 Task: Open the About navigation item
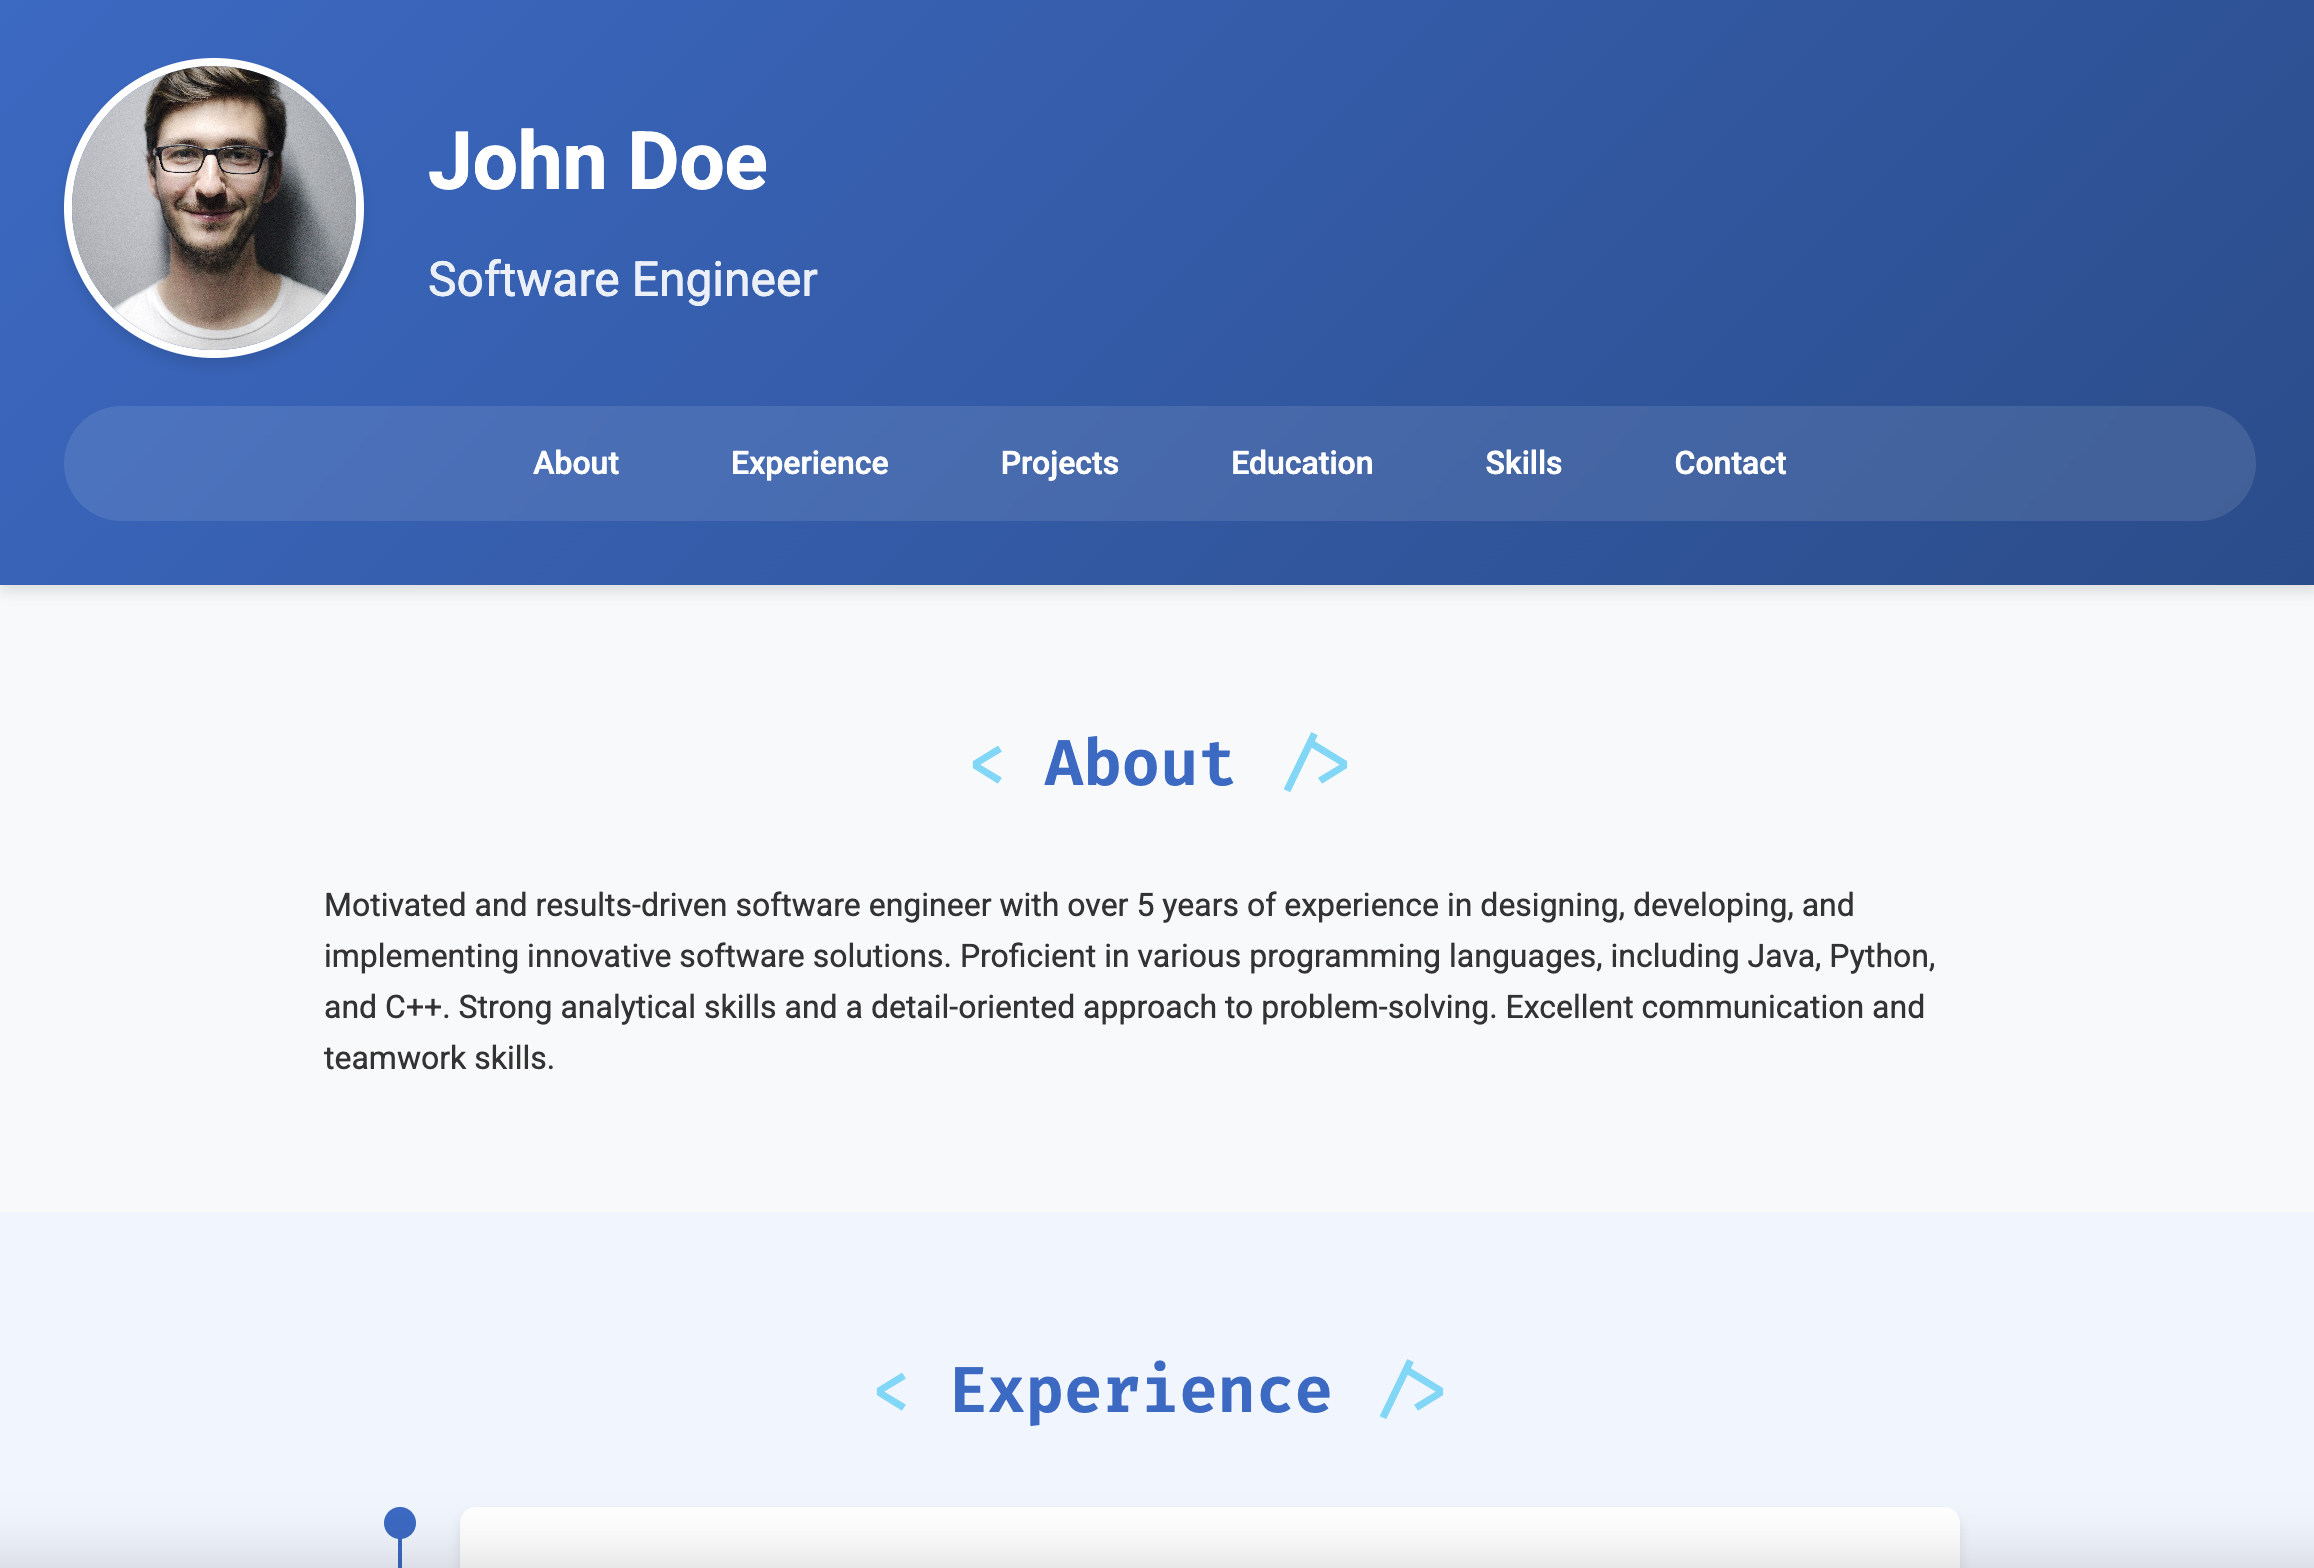pos(575,463)
